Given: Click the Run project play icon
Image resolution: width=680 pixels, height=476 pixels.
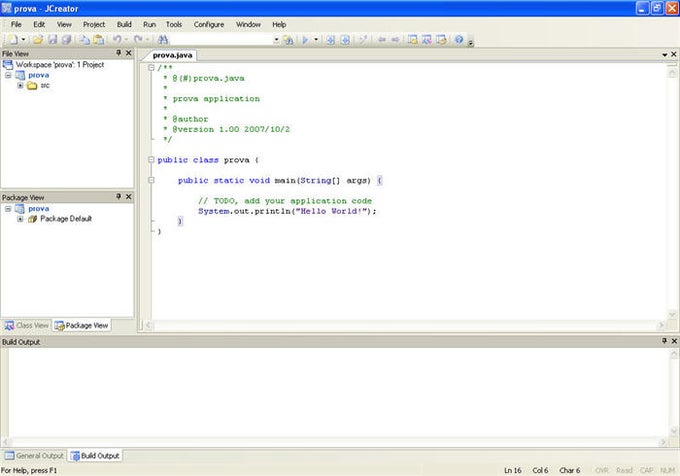Looking at the screenshot, I should click(305, 40).
